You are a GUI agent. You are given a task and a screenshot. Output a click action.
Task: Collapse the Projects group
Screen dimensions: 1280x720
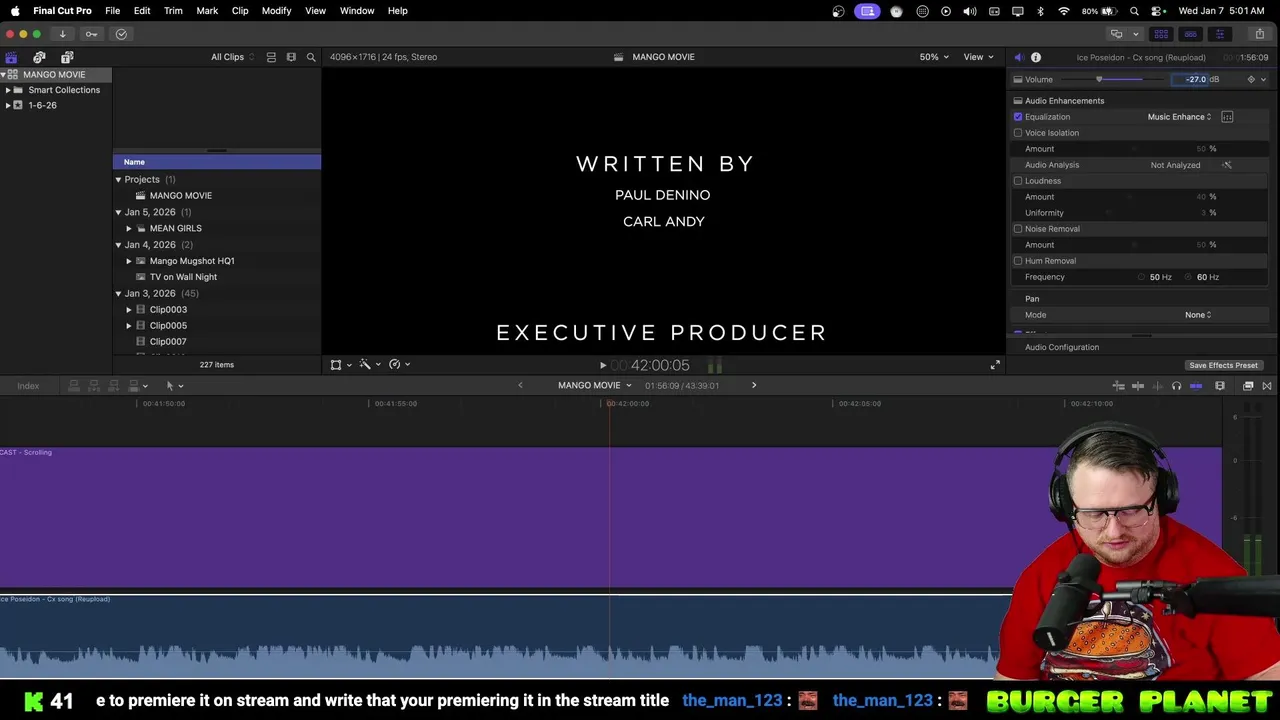coord(118,180)
